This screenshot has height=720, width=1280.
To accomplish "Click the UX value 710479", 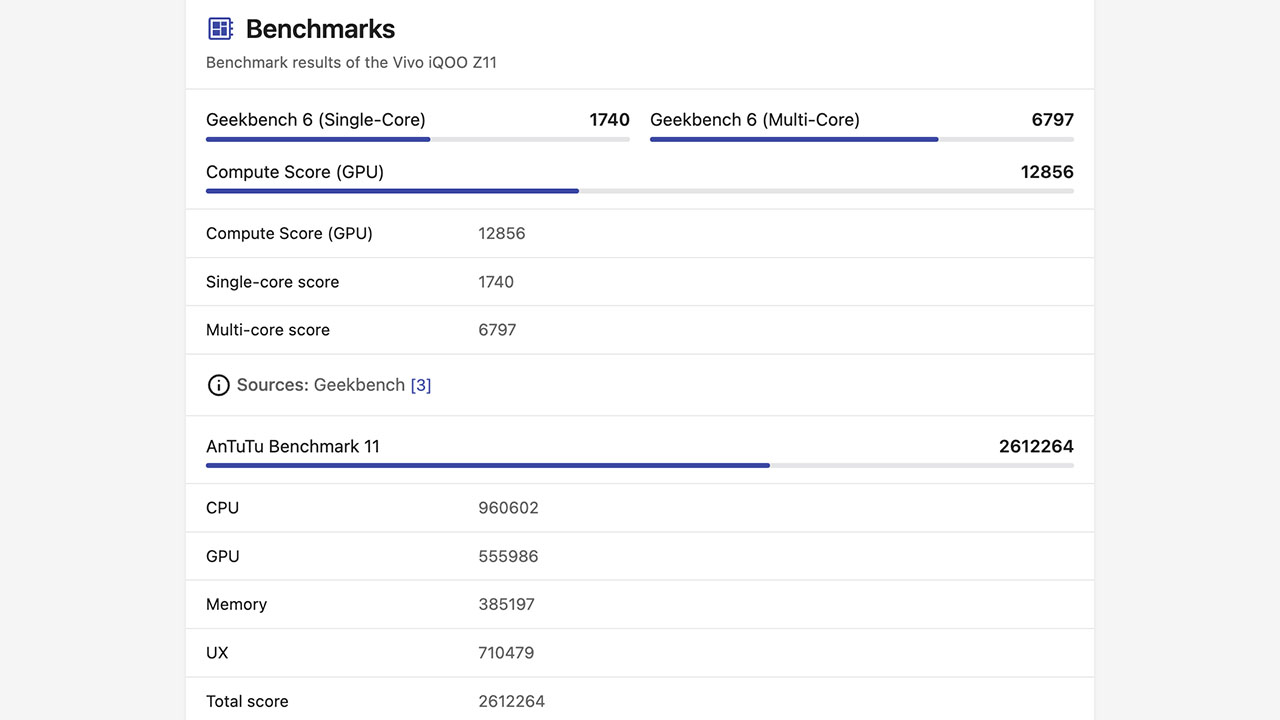I will [x=506, y=653].
